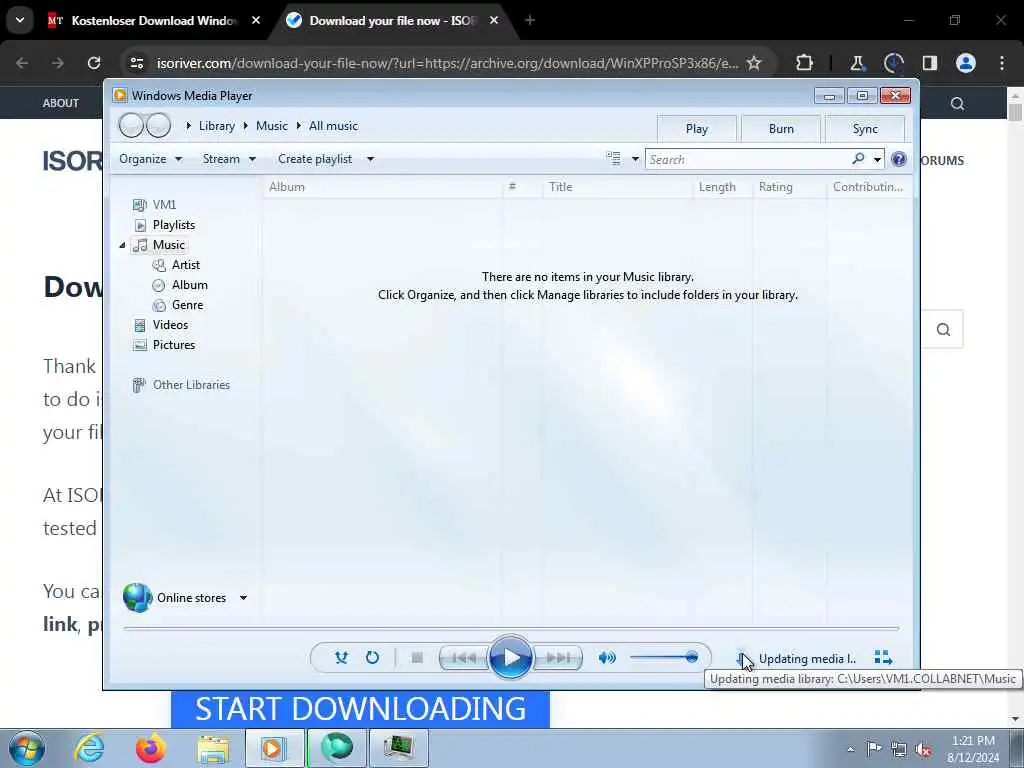1024x768 pixels.
Task: Open Media Player Help icon
Action: (899, 159)
